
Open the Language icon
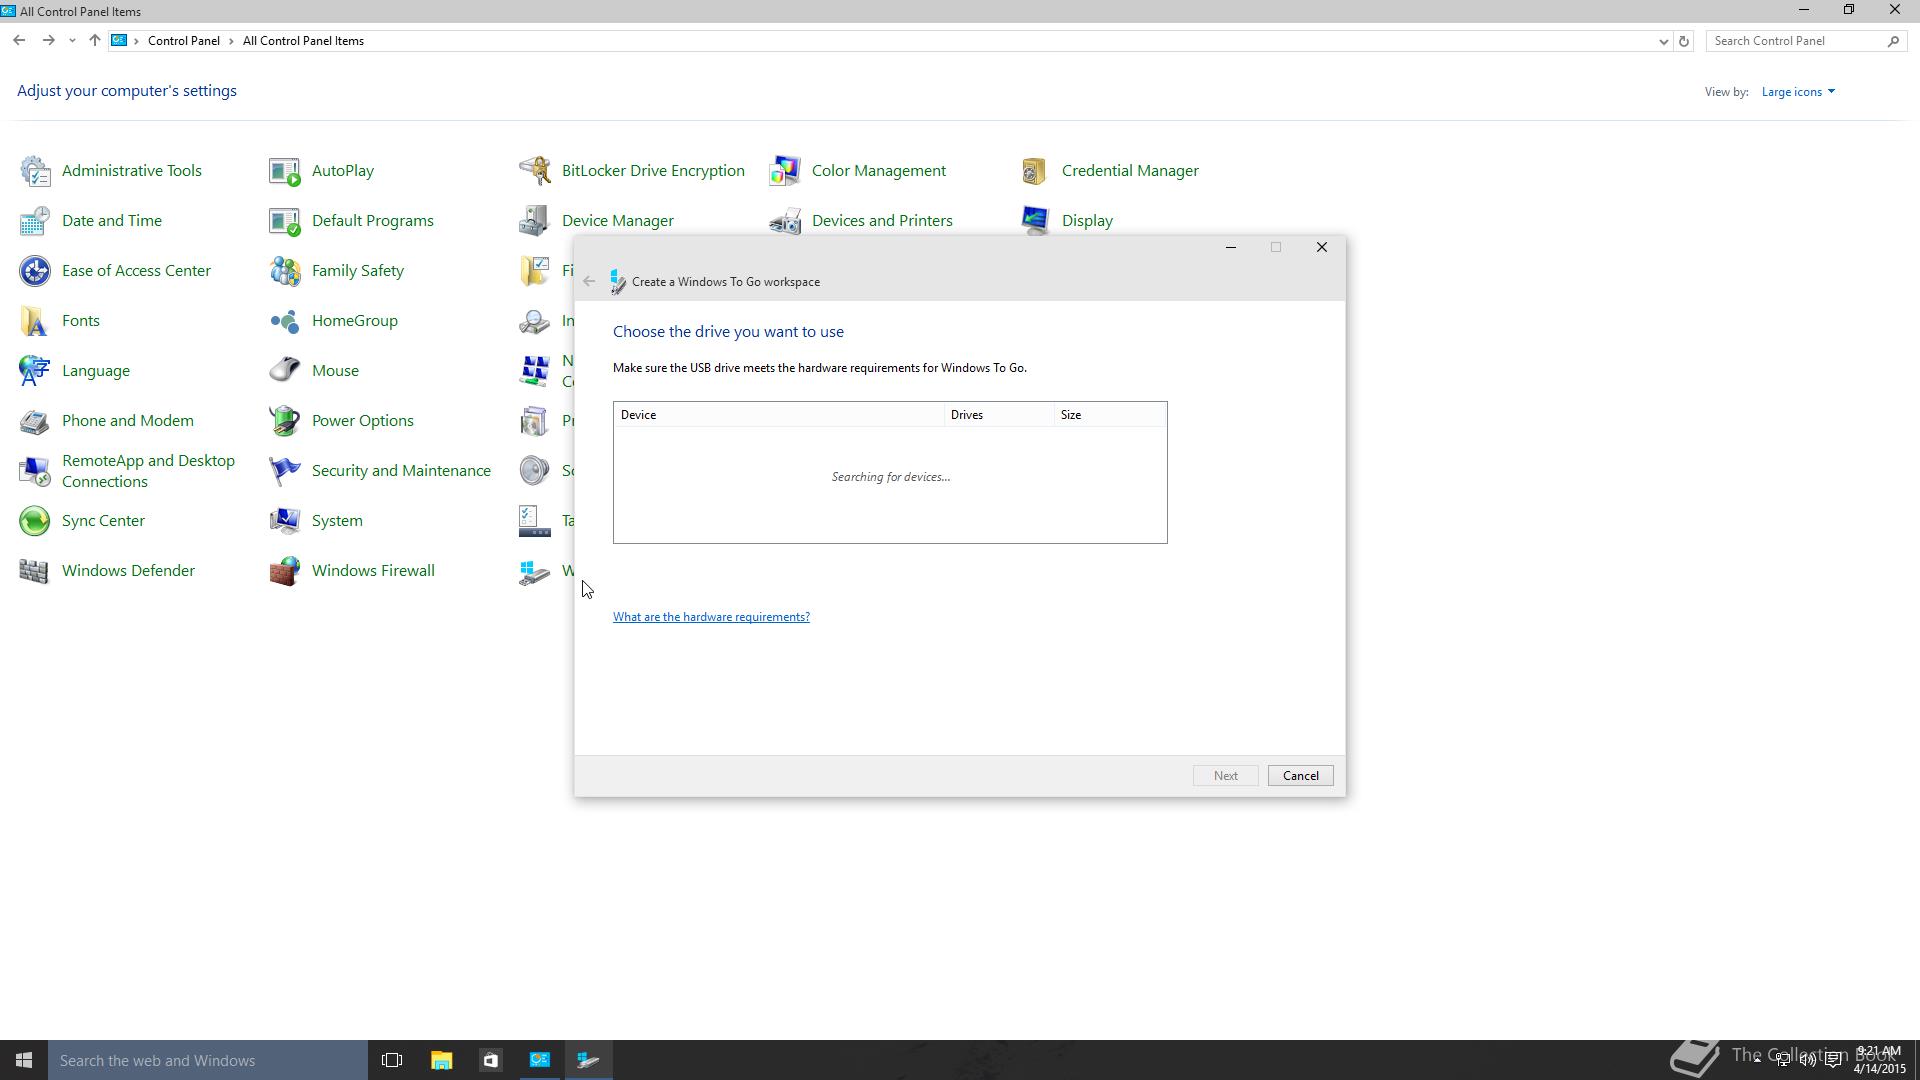click(35, 371)
